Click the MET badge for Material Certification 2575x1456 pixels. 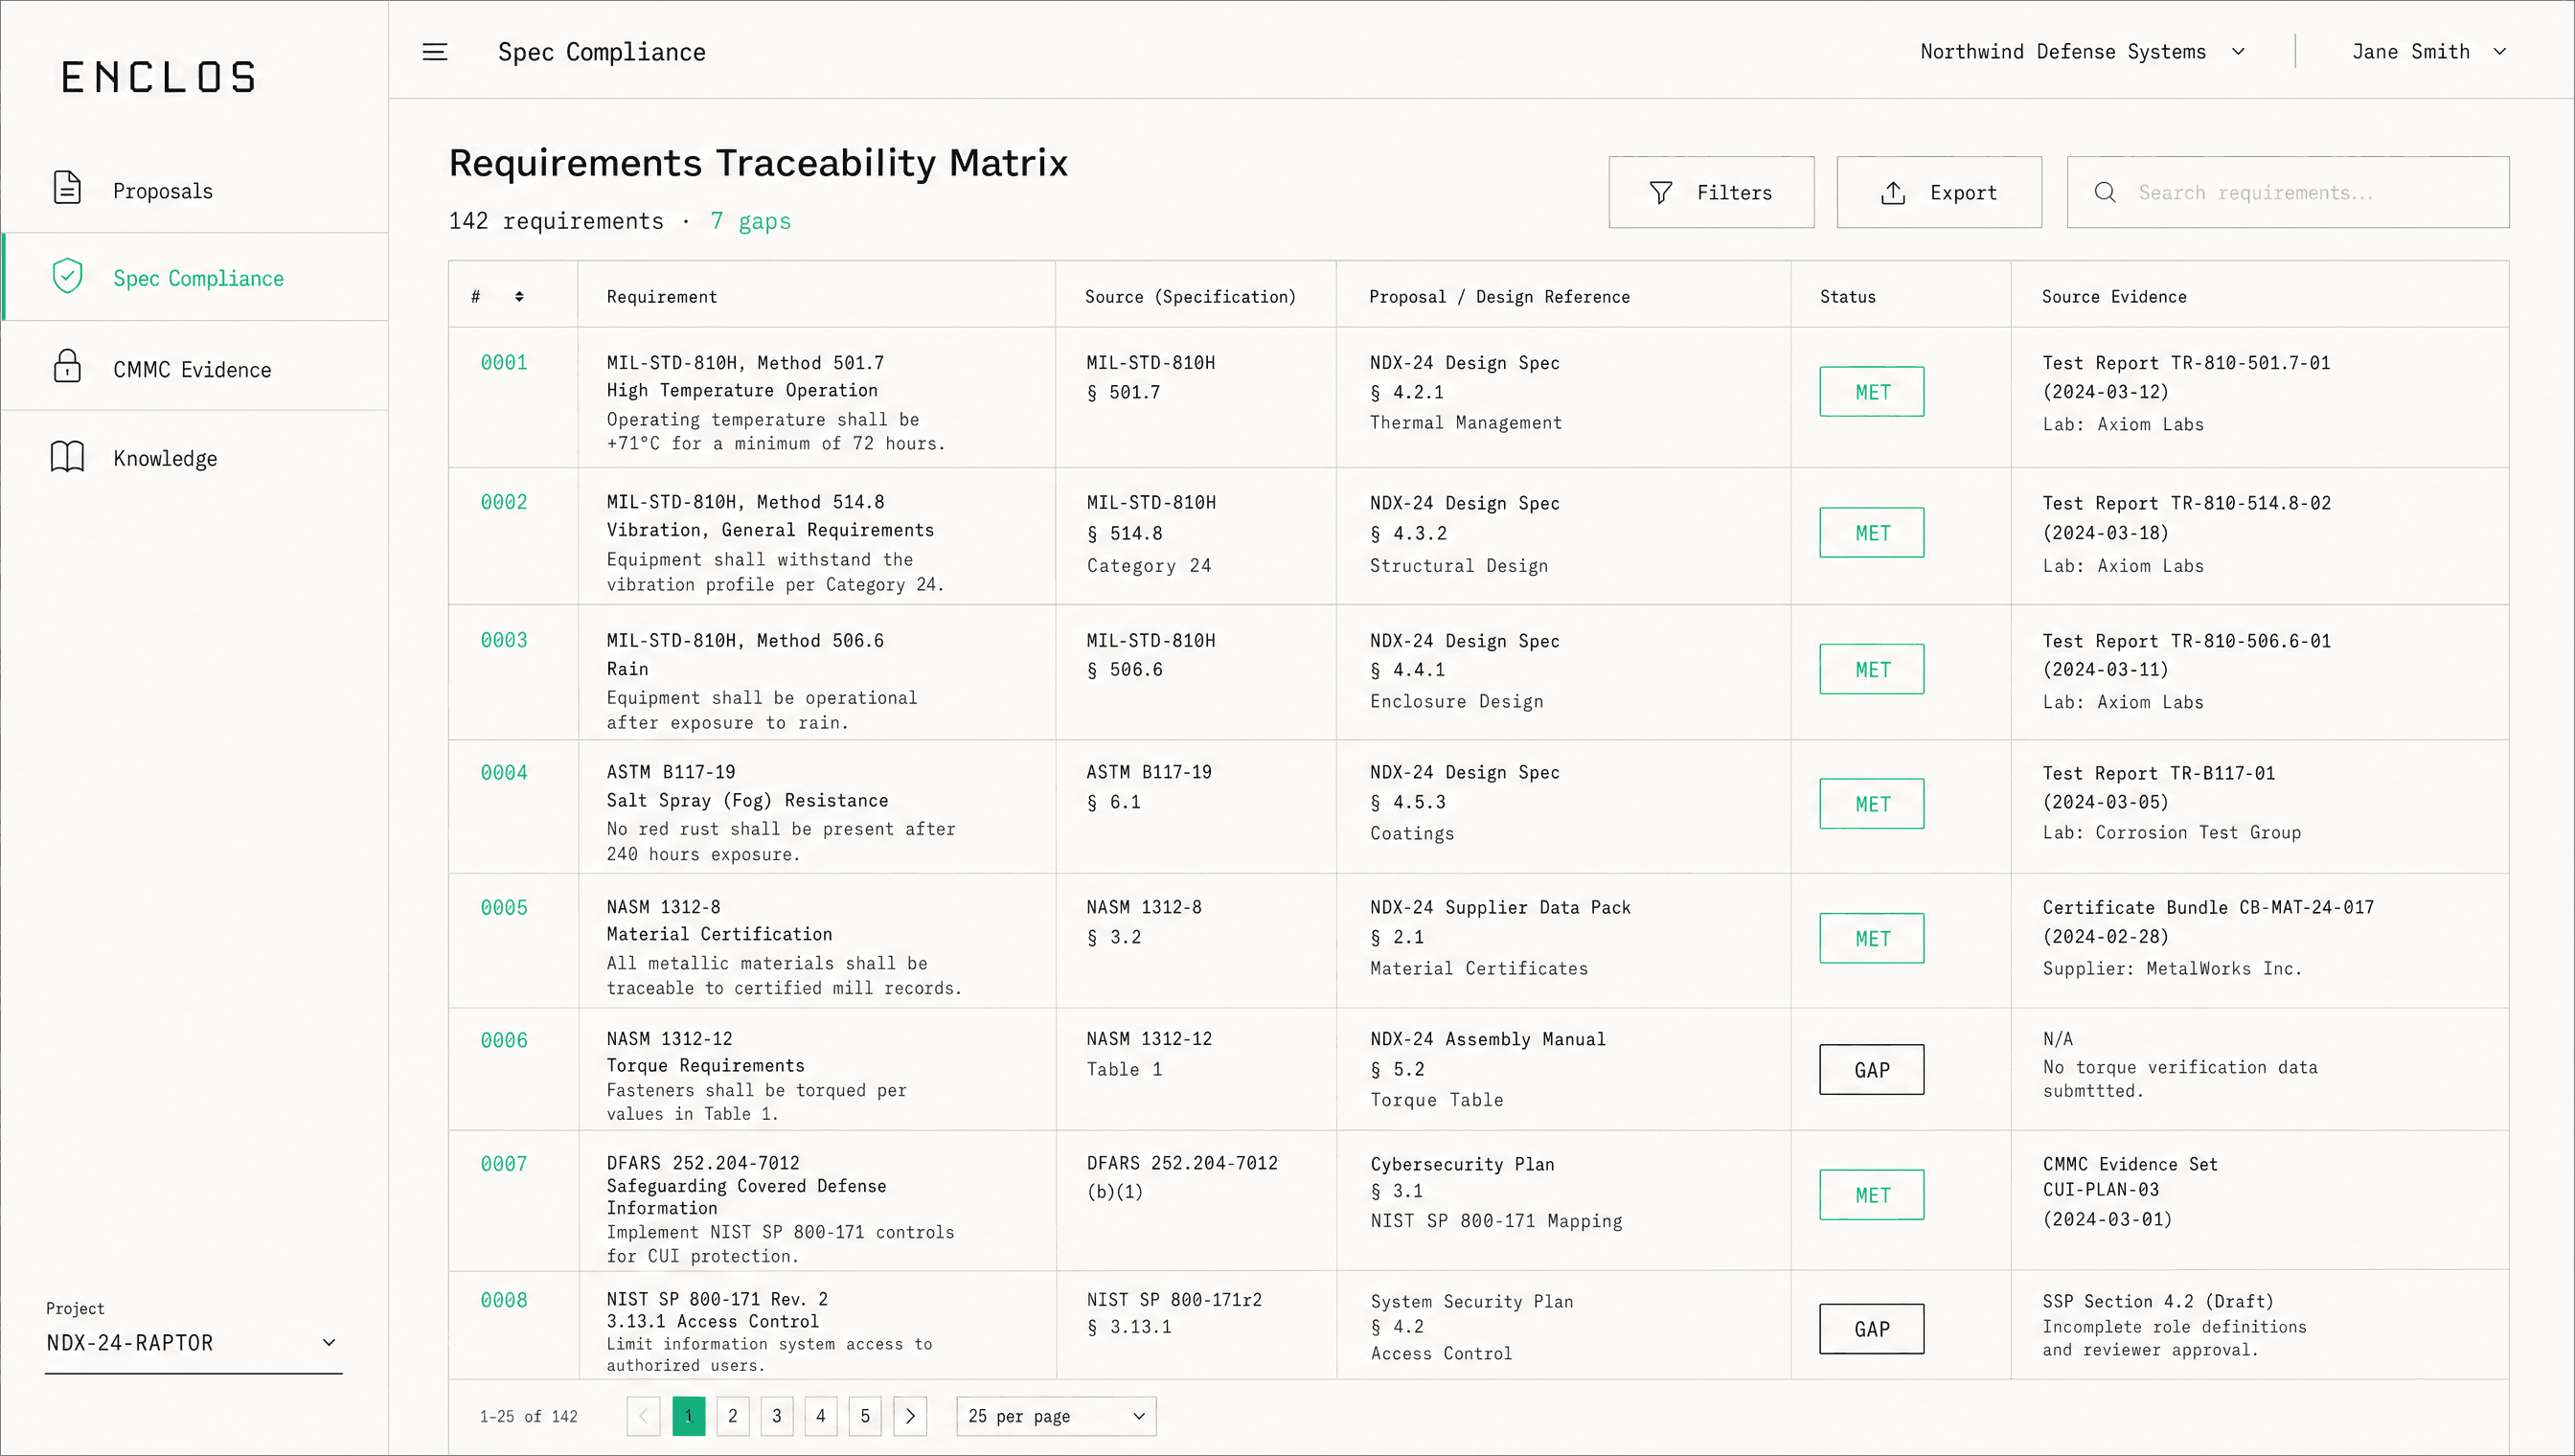point(1872,939)
